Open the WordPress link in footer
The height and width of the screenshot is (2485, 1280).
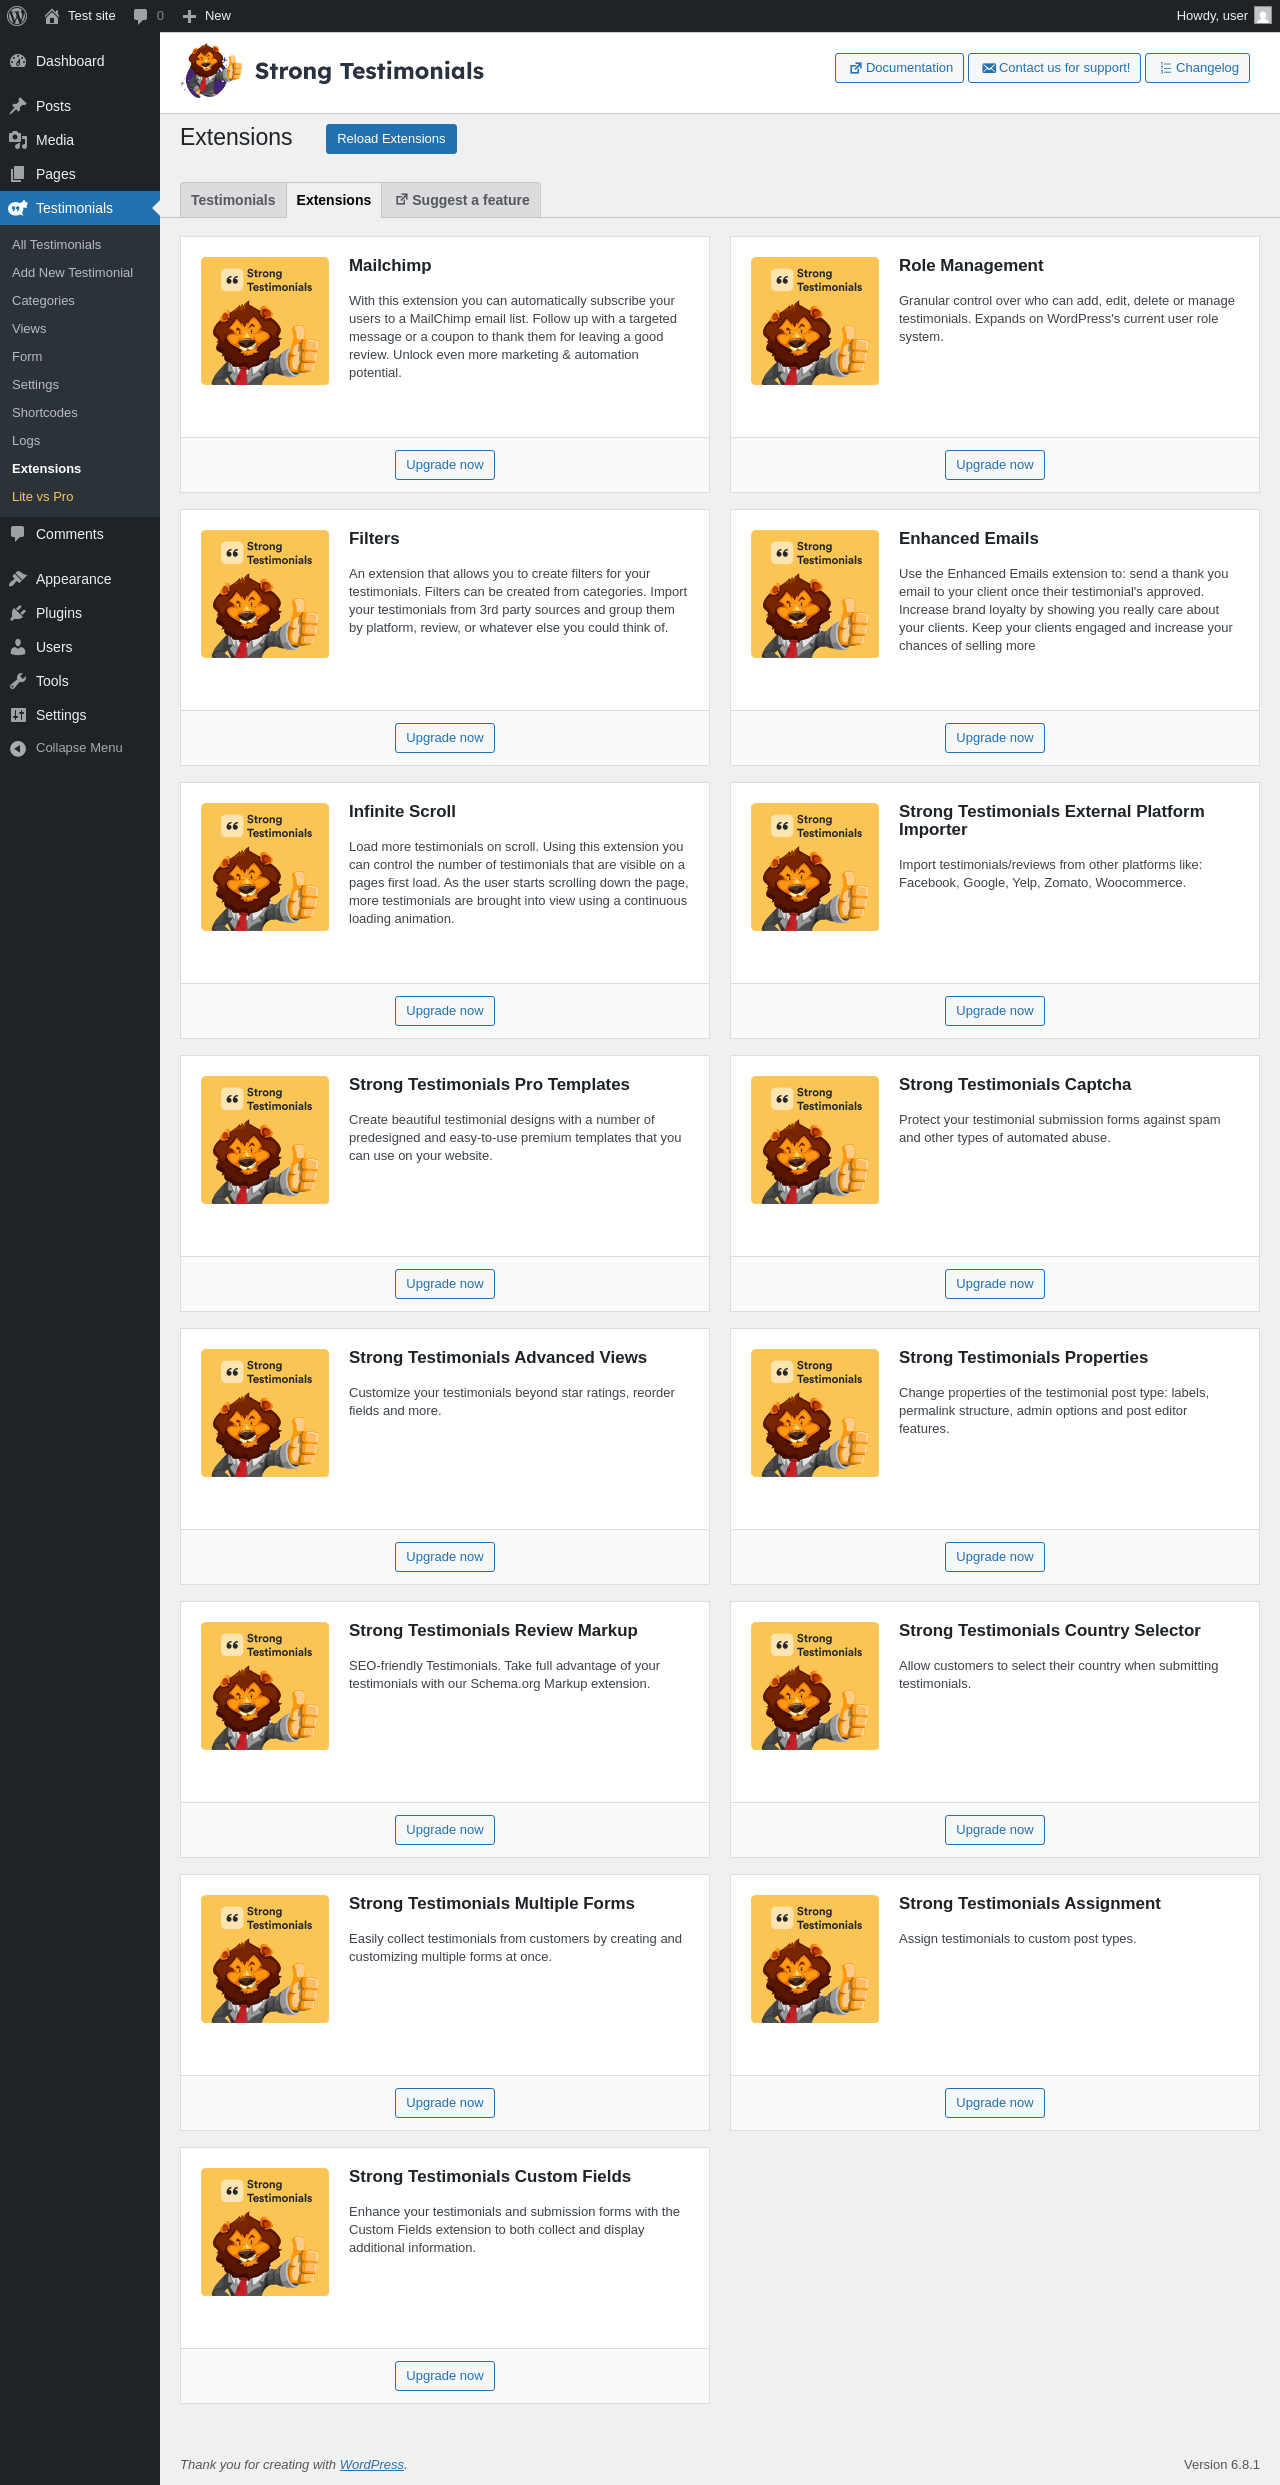click(x=372, y=2465)
